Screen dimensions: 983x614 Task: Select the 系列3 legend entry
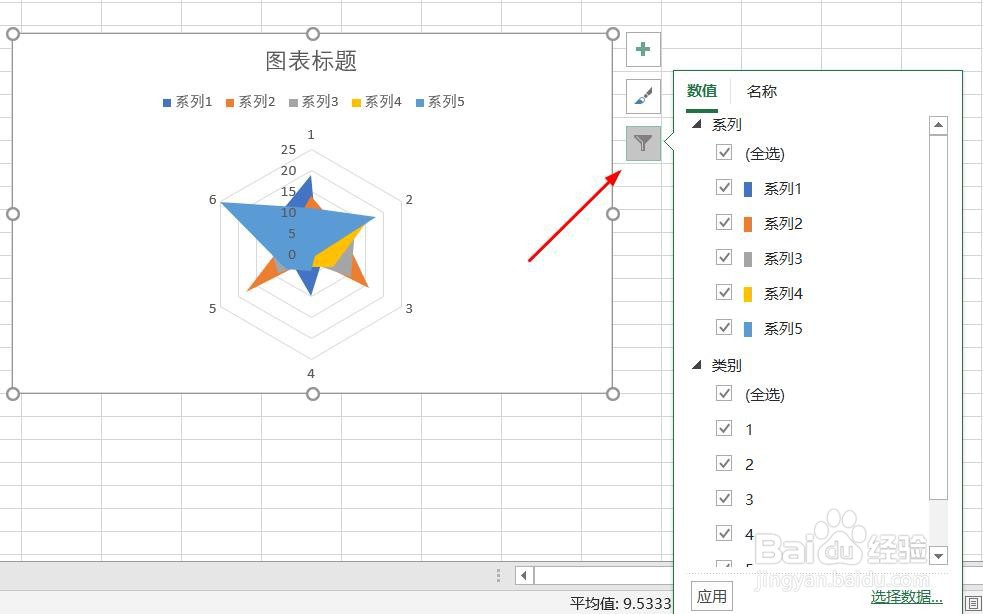tap(313, 102)
